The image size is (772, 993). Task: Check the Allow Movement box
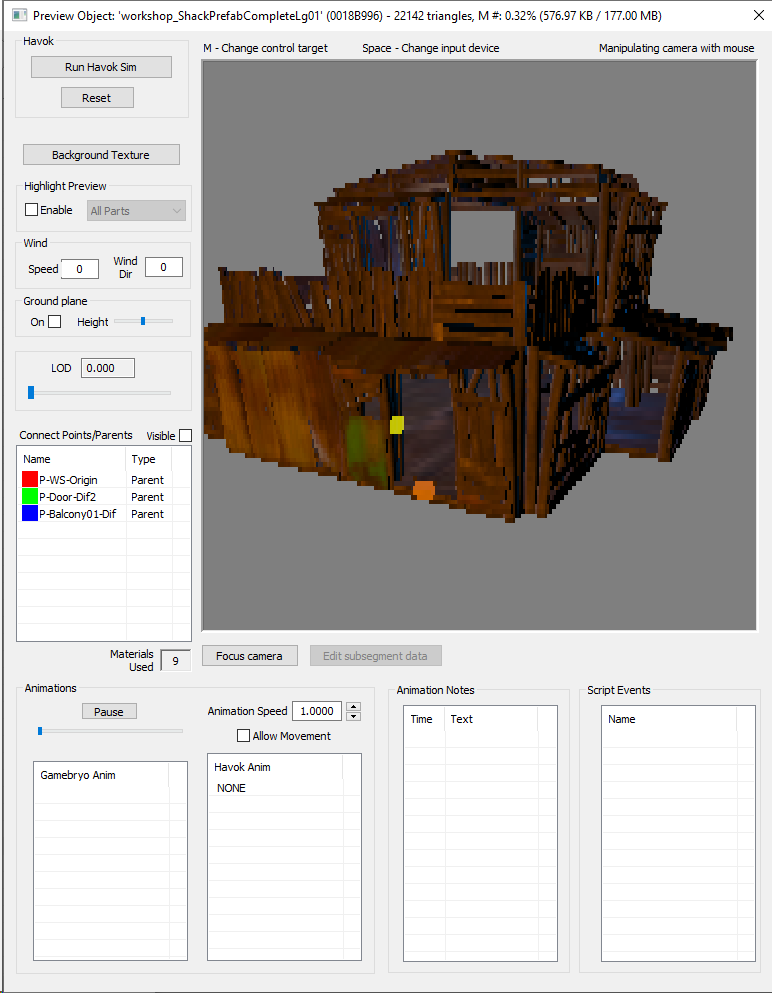tap(243, 736)
